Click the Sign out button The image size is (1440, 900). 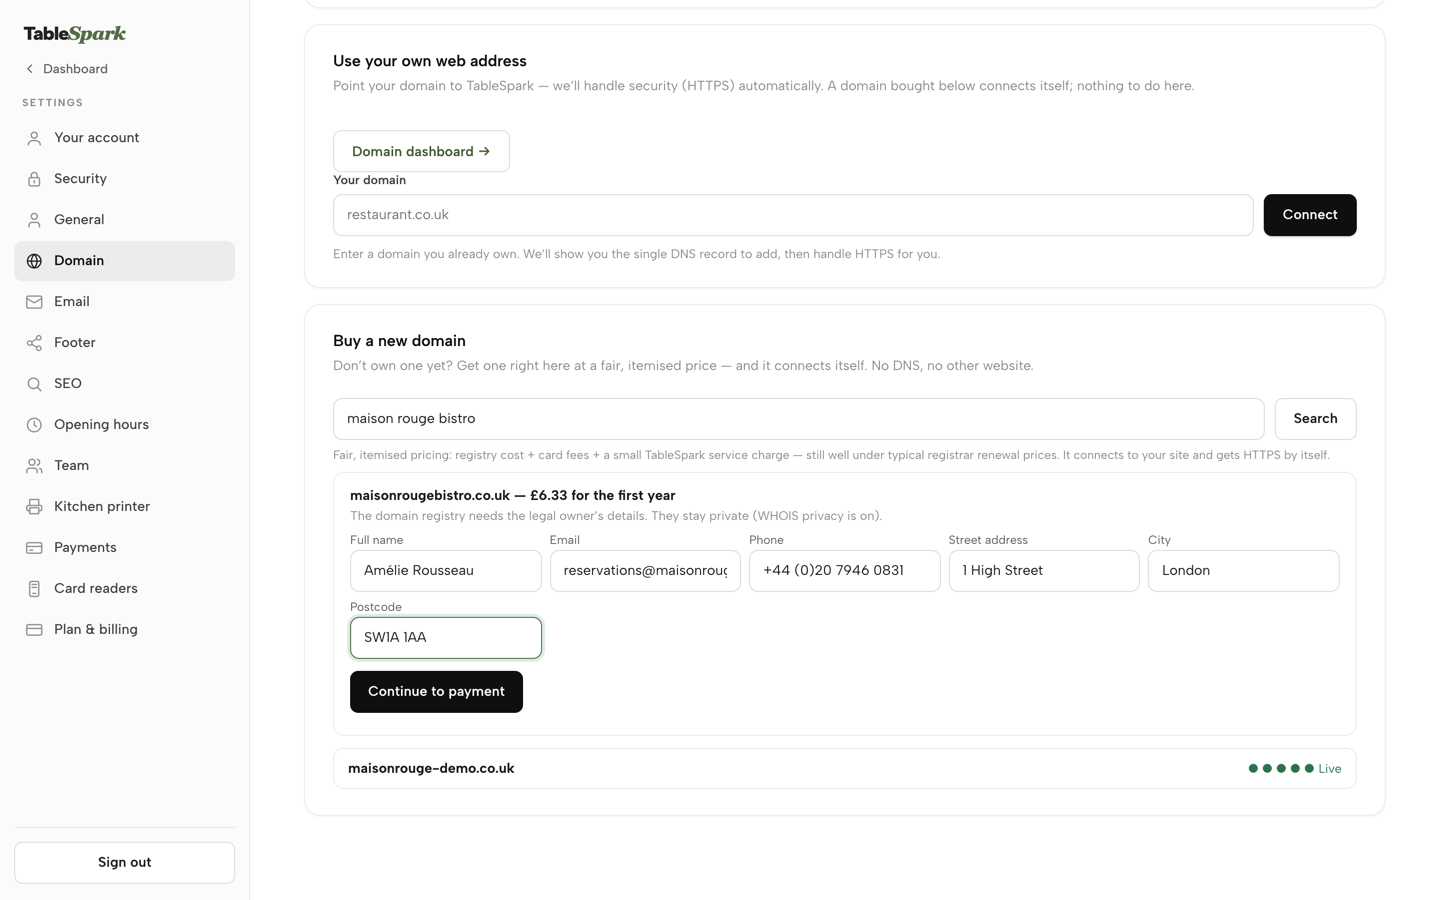tap(124, 863)
